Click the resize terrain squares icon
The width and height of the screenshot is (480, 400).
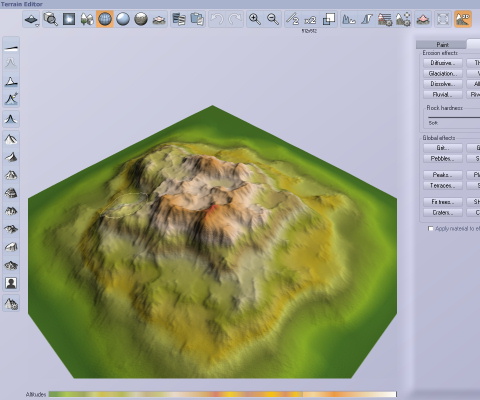tap(329, 19)
